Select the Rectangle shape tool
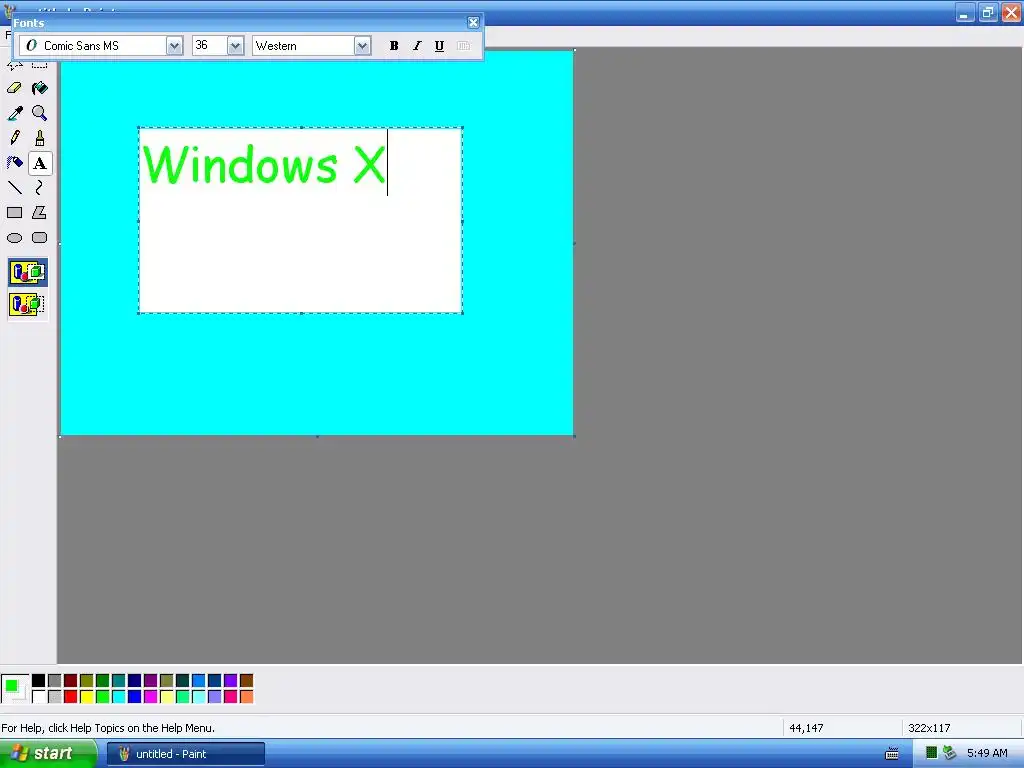 14,212
